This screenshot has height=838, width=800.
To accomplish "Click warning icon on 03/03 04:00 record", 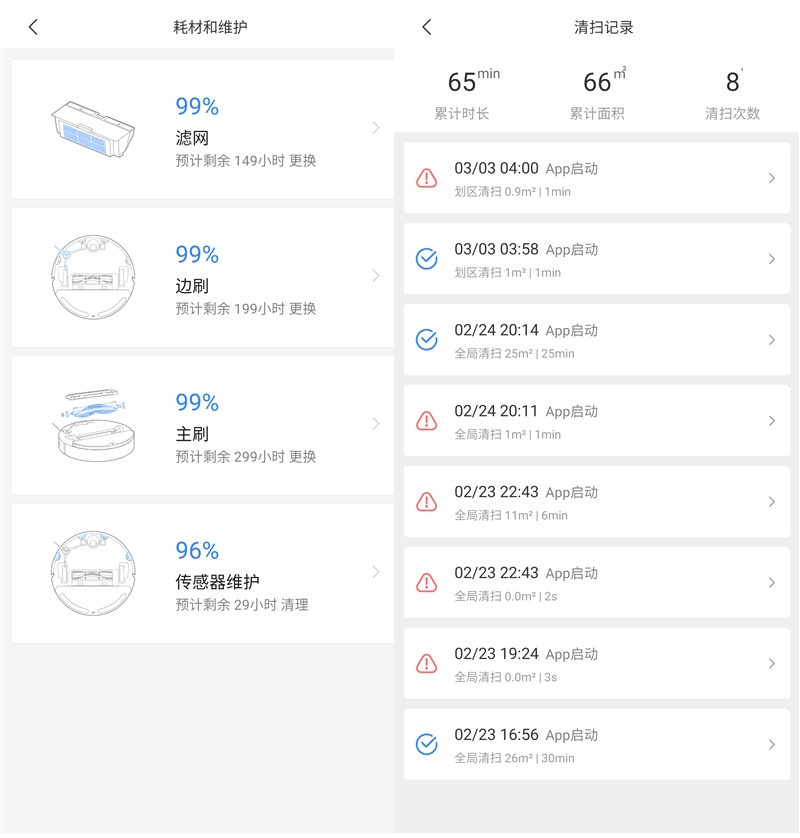I will pos(427,178).
